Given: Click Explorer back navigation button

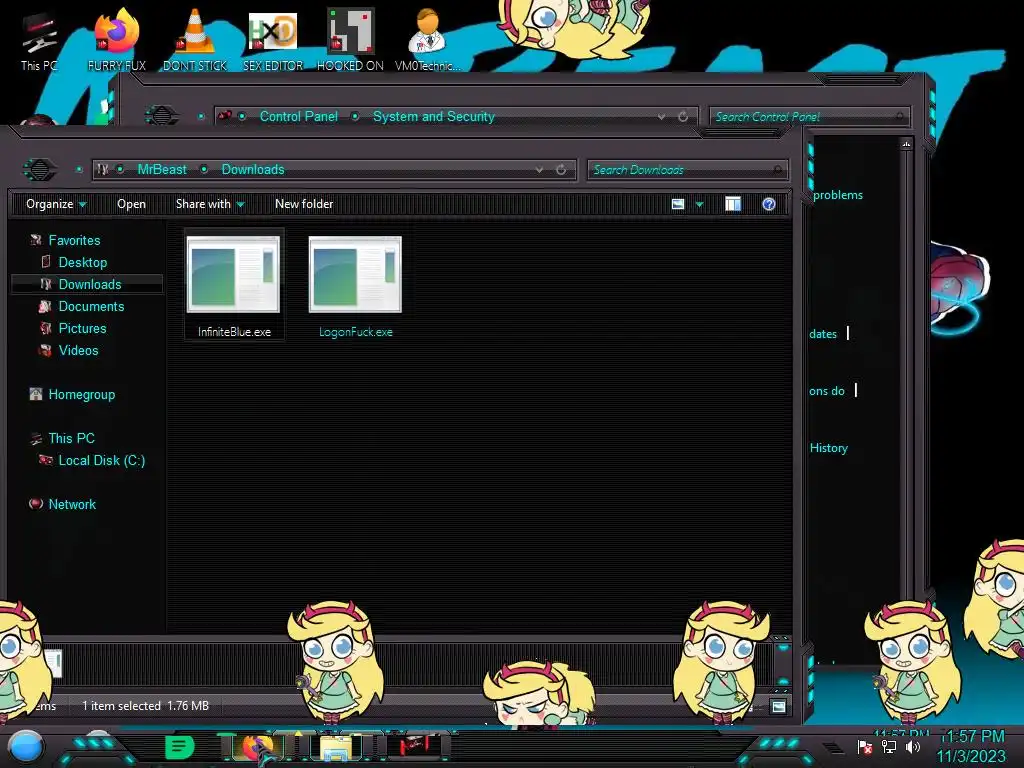Looking at the screenshot, I should [x=40, y=170].
